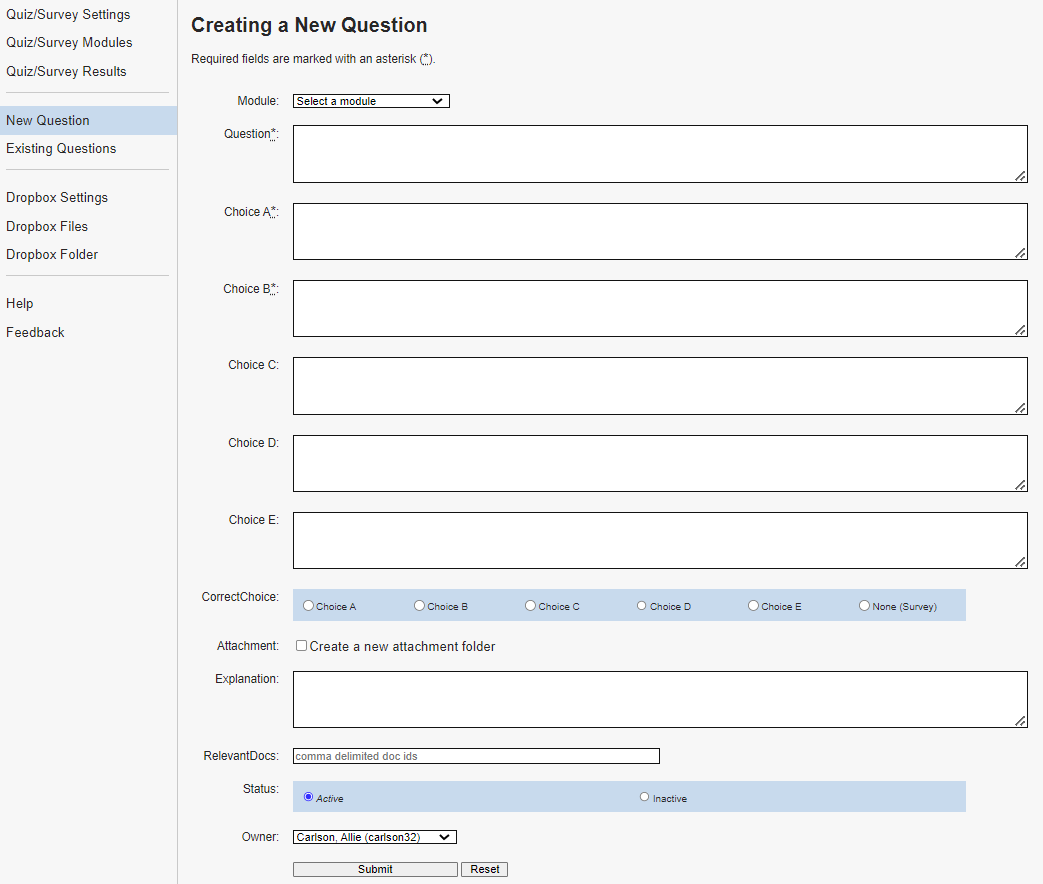Viewport: 1043px width, 884px height.
Task: Open Dropbox Settings
Action: [57, 198]
